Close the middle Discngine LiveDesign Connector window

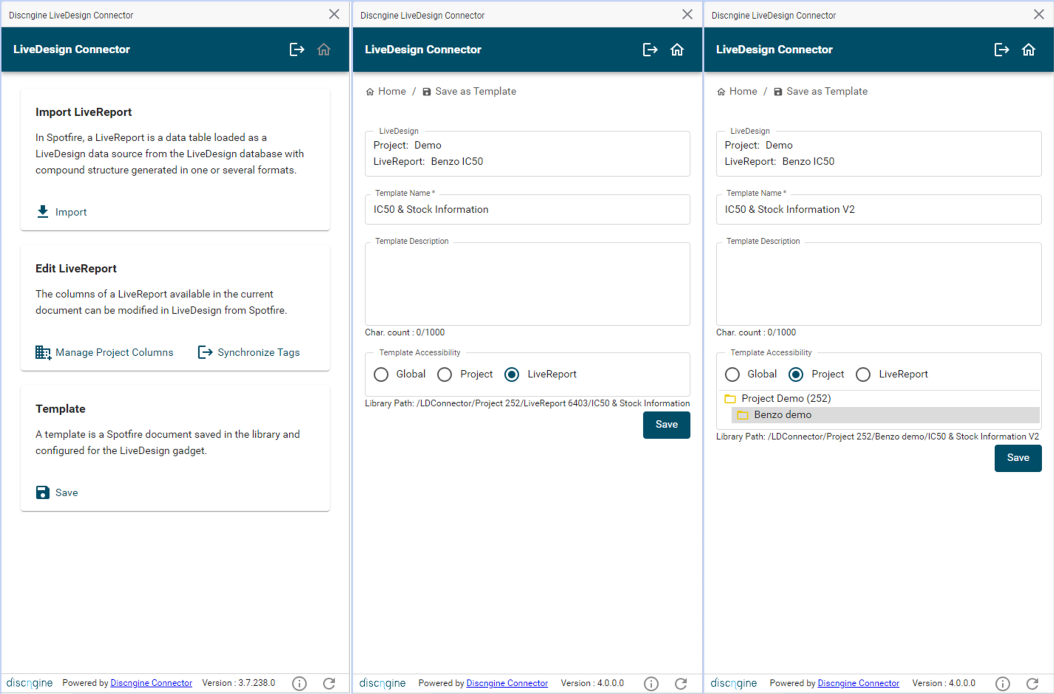click(687, 14)
